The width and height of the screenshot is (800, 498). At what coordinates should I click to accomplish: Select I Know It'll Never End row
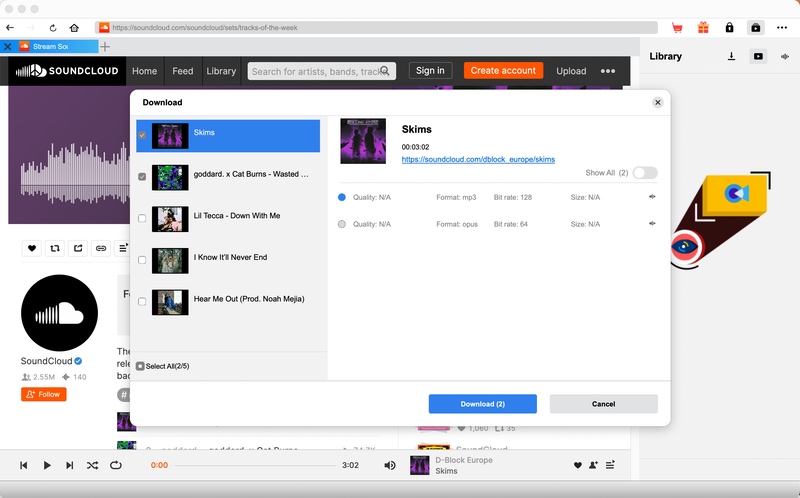coord(228,260)
